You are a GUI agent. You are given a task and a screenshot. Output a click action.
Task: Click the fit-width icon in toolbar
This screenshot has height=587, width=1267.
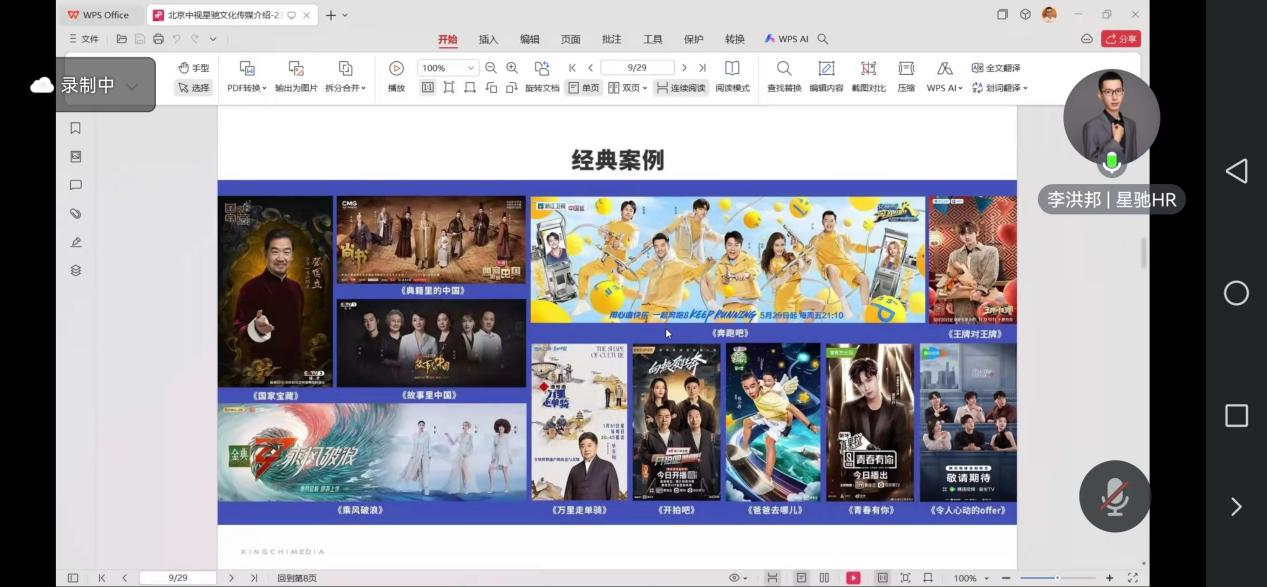(x=470, y=88)
